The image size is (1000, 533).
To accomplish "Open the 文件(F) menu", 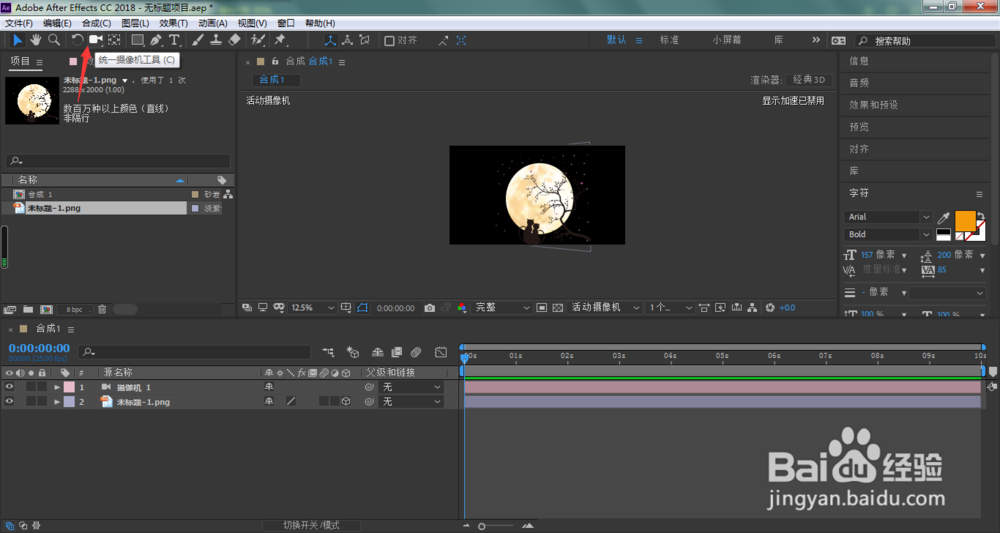I will coord(18,23).
